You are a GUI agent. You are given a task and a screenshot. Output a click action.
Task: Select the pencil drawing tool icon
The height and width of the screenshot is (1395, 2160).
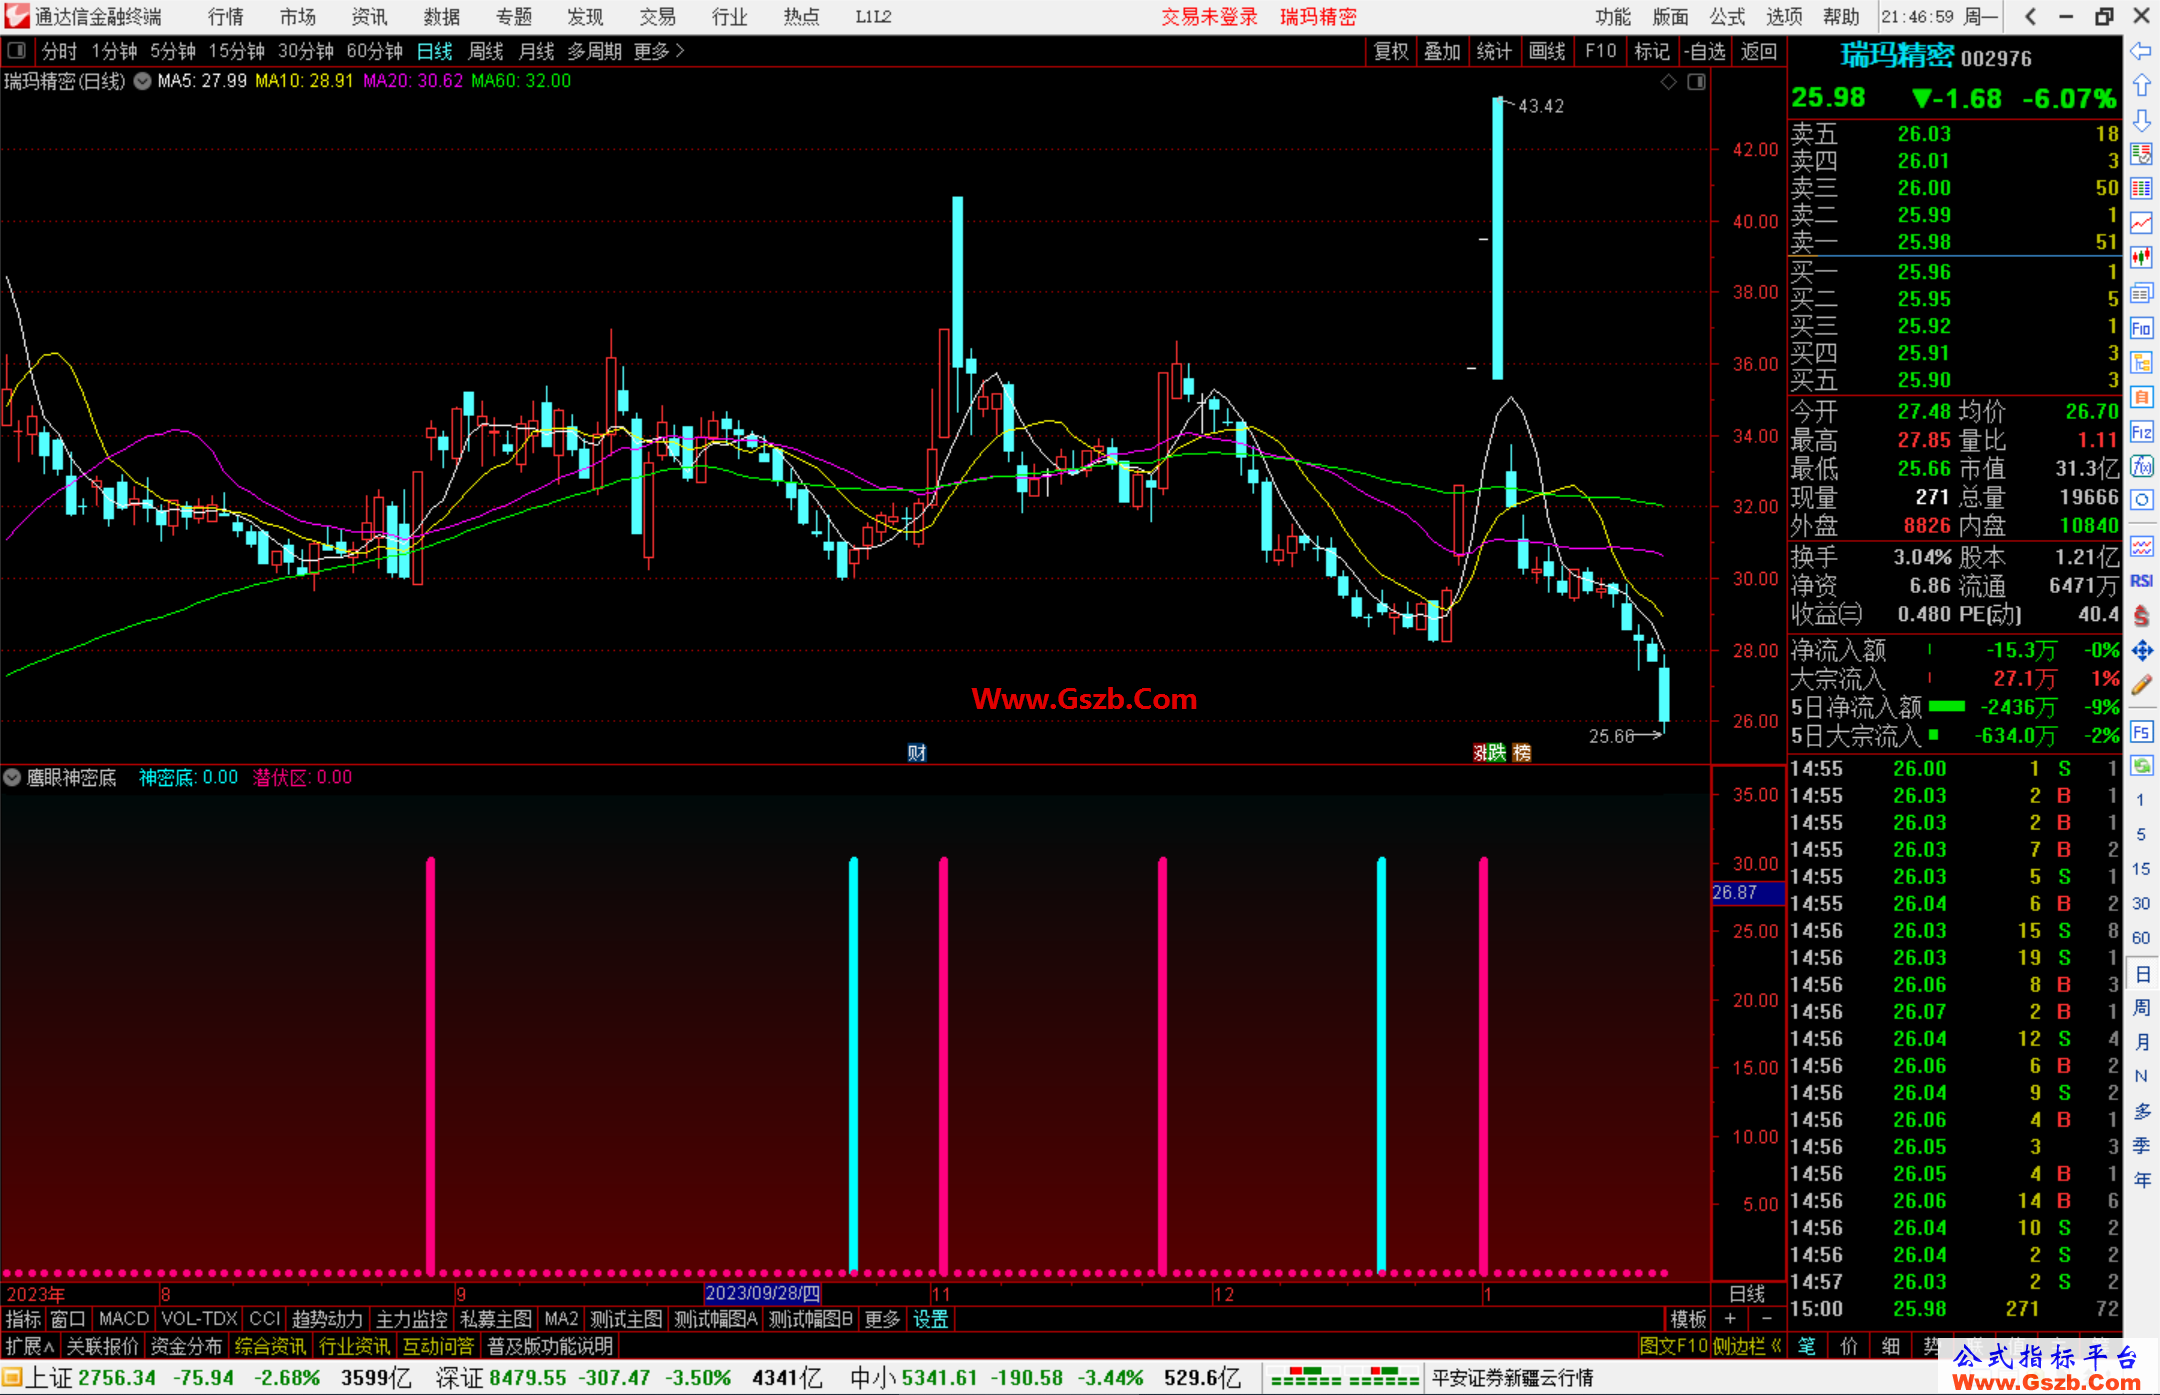pos(2141,685)
